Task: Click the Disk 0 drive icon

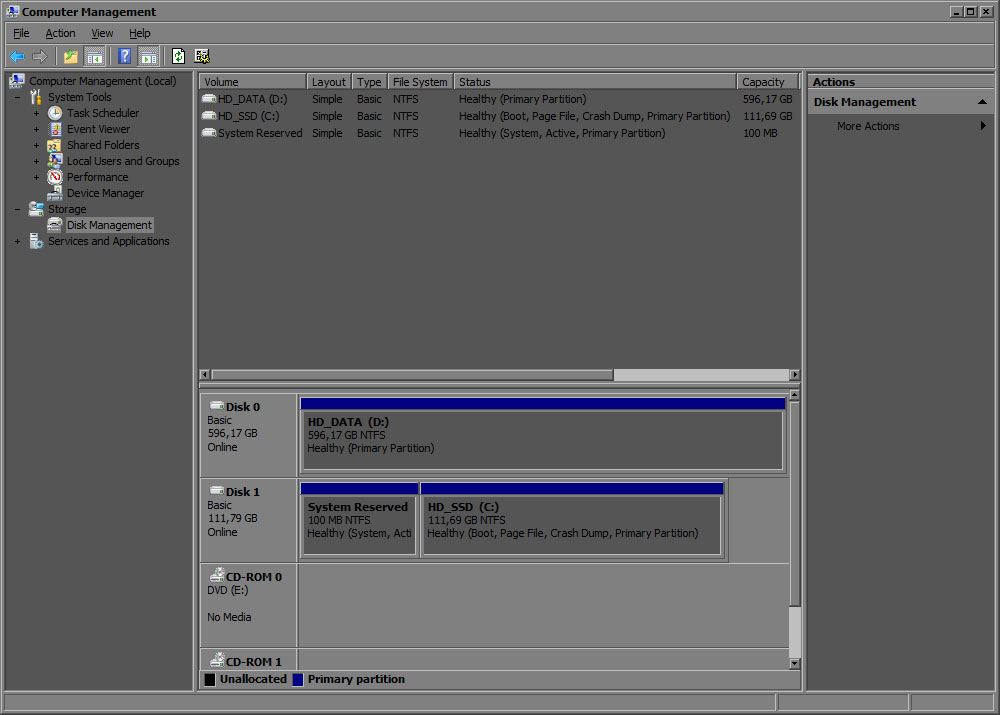Action: point(217,406)
